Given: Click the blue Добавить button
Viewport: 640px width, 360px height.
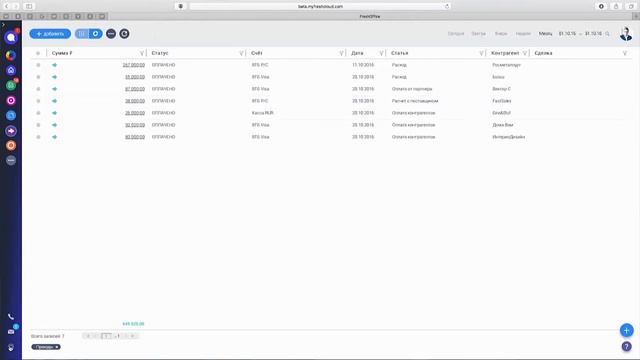Looking at the screenshot, I should point(50,34).
